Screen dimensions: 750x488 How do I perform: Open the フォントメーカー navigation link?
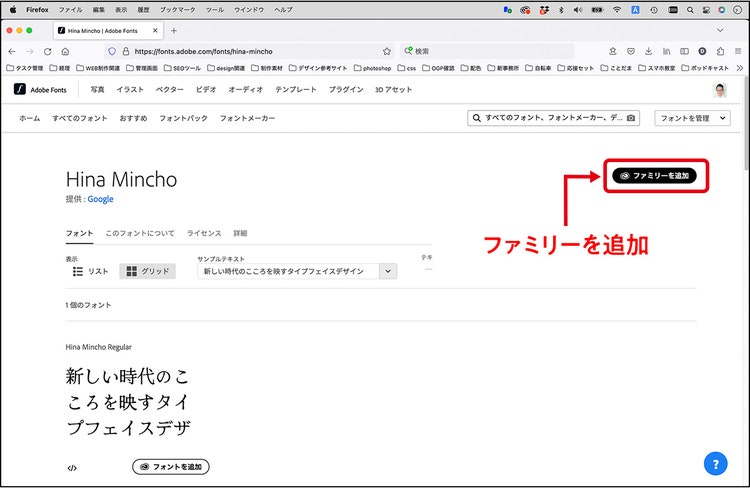[247, 118]
